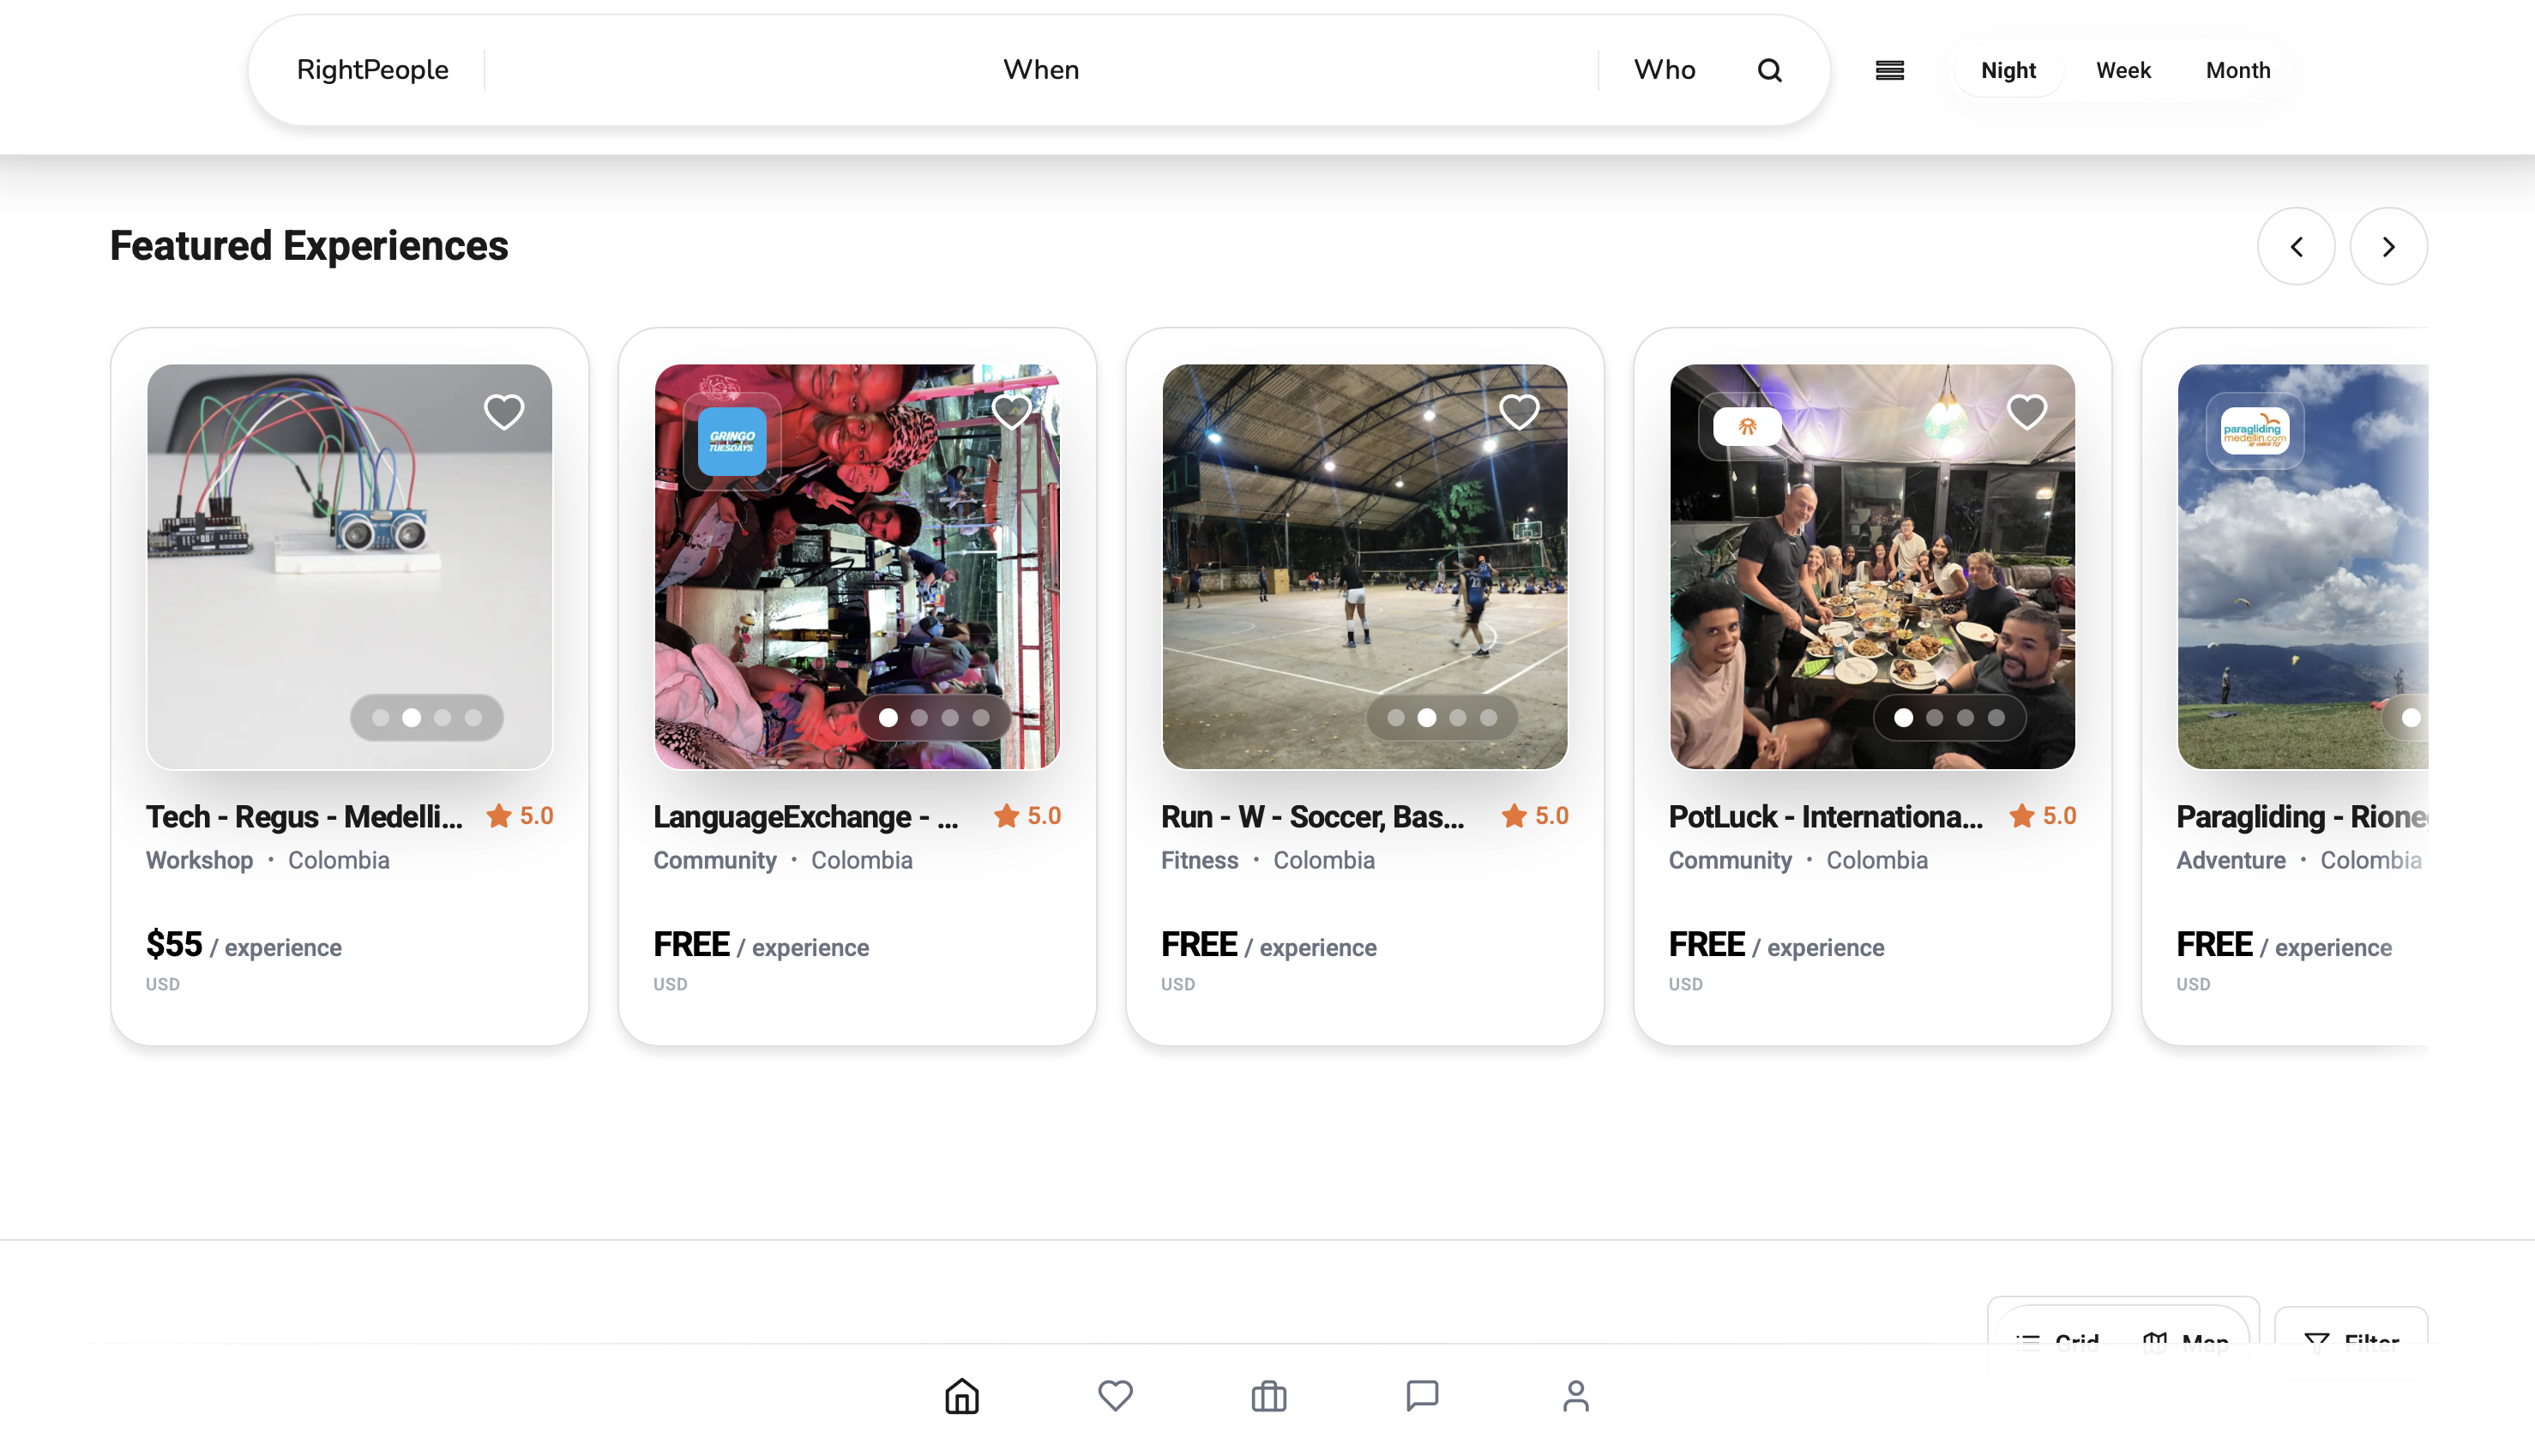Open the When date selector
The height and width of the screenshot is (1456, 2535).
coord(1041,69)
